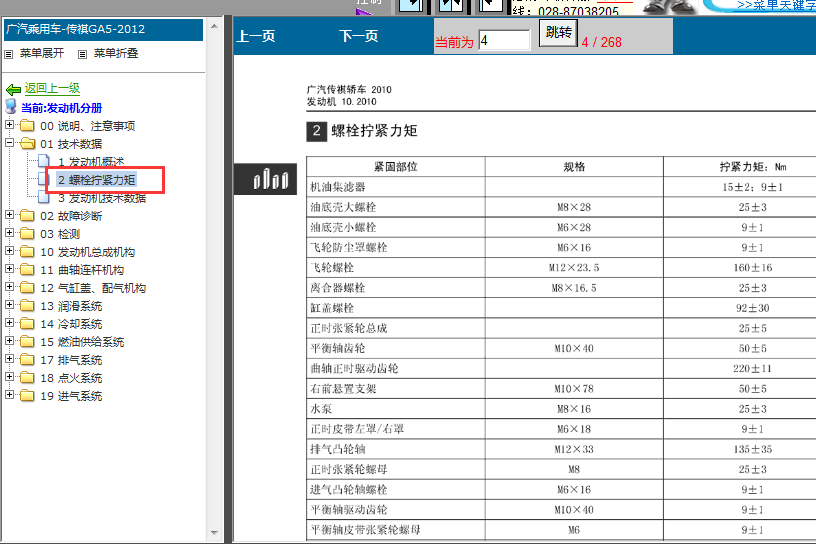Click torque value 160±16
Screen dimensions: 816x544
tap(753, 268)
